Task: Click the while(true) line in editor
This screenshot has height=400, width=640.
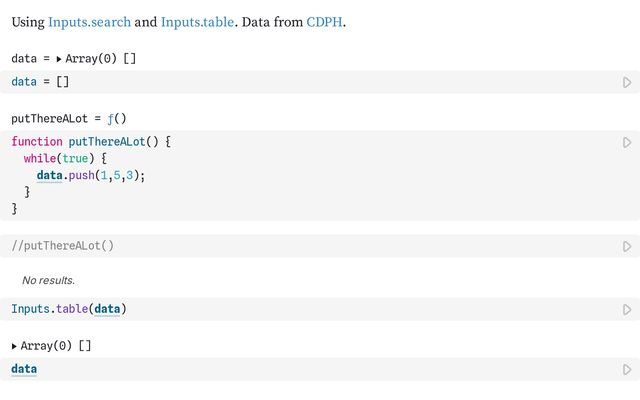Action: point(65,158)
